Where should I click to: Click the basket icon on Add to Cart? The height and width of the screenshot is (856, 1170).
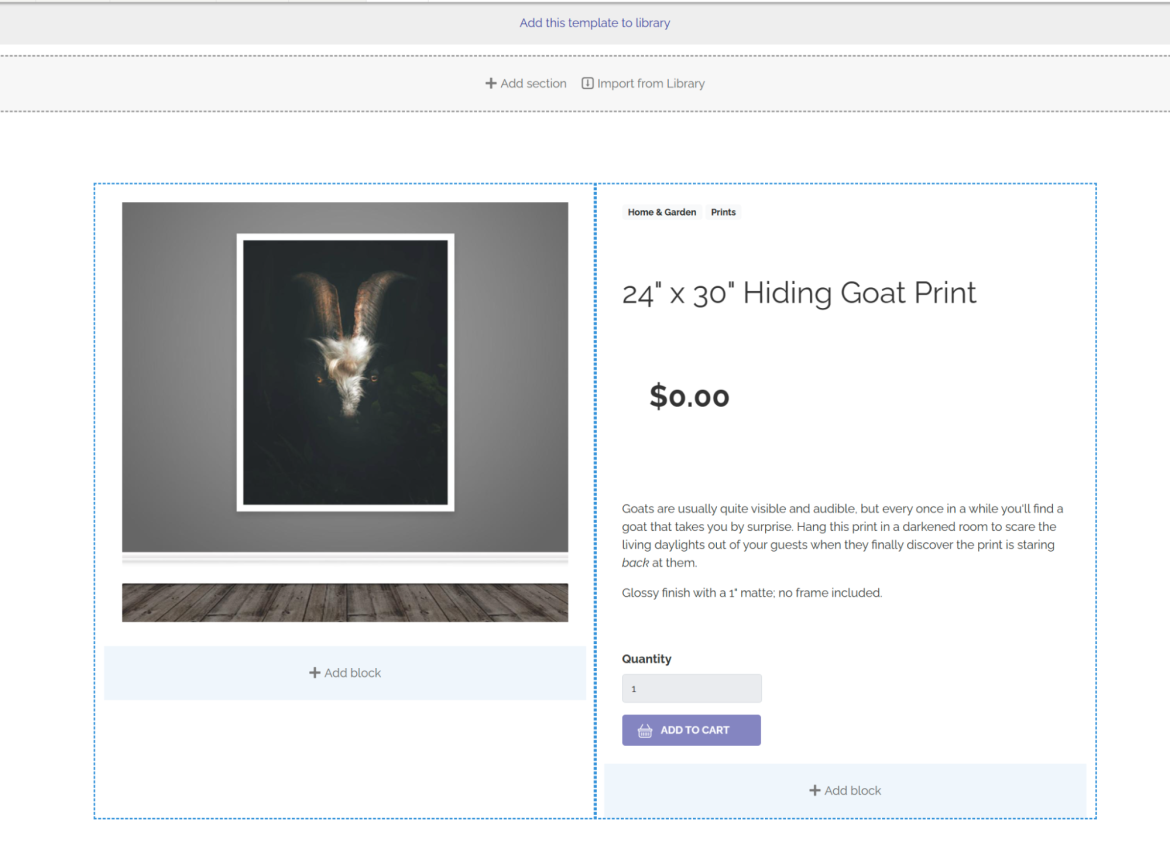[645, 731]
